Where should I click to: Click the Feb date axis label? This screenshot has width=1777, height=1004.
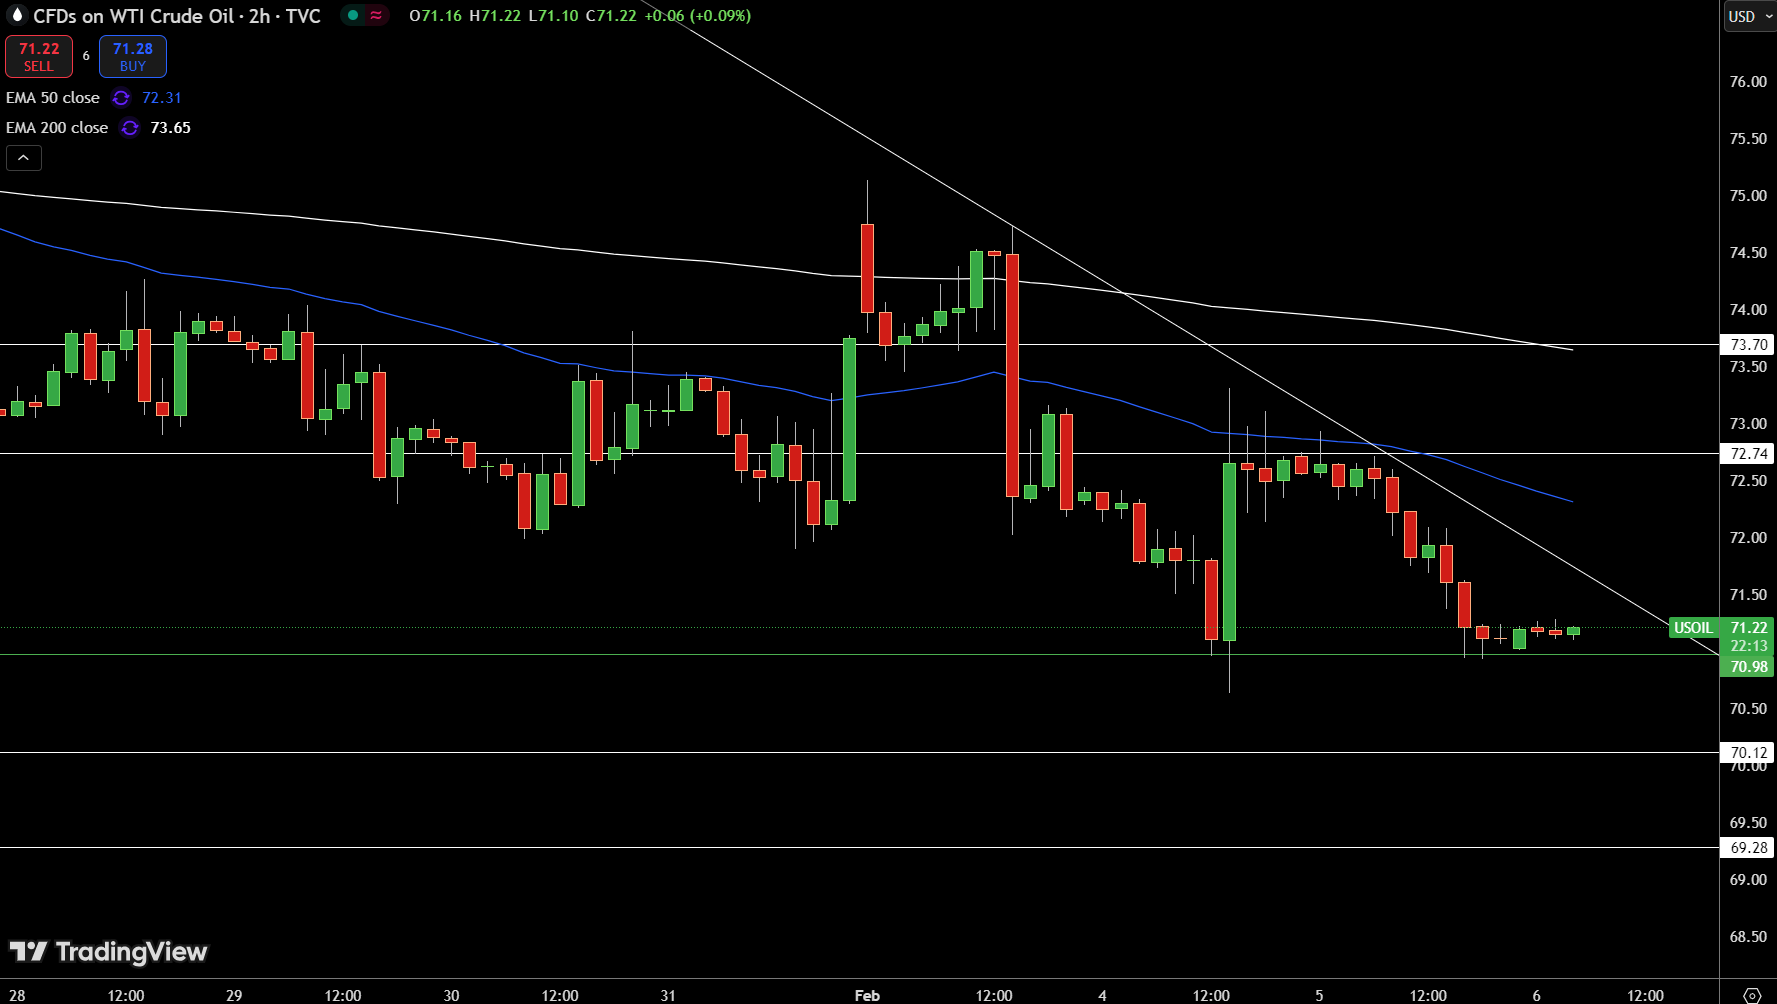(867, 995)
